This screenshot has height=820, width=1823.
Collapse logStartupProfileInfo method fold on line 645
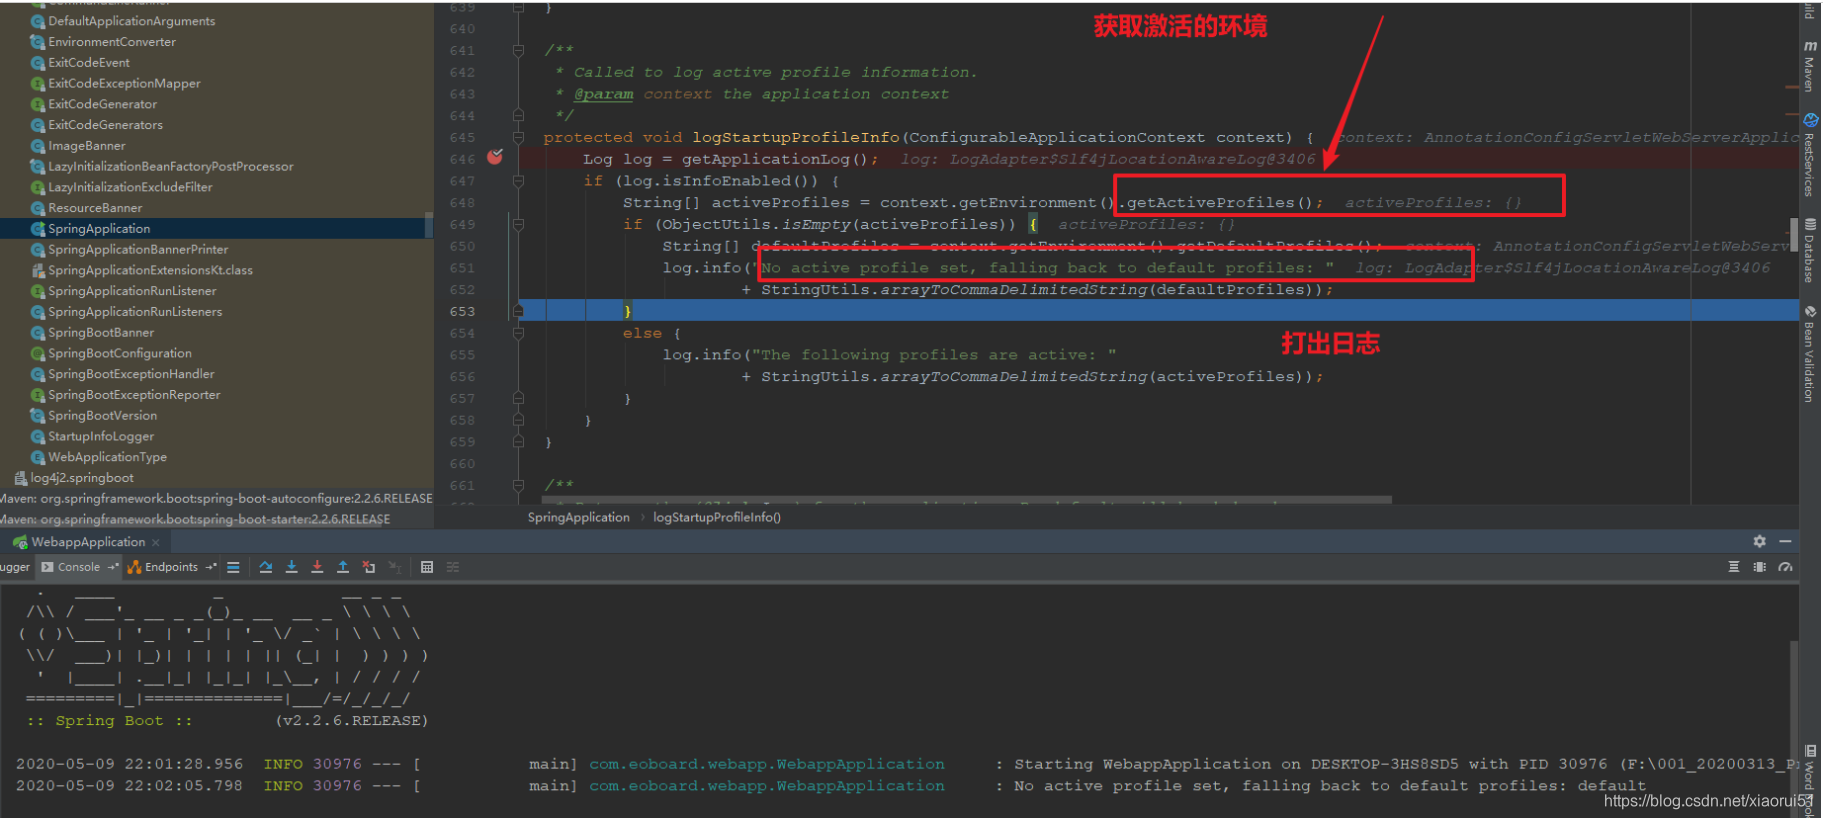pos(518,137)
